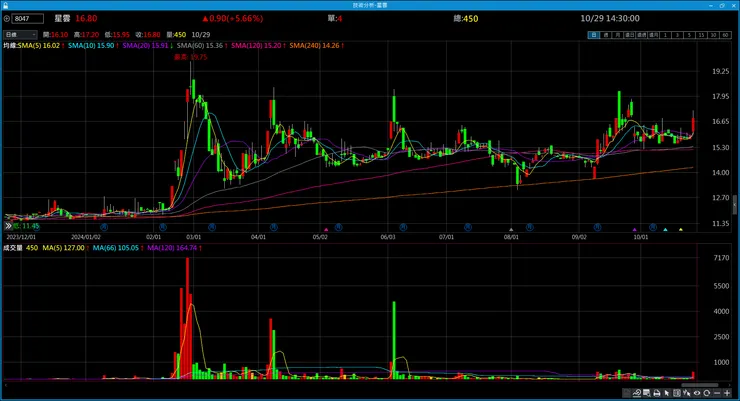Select the 還日 adjusted daily tab
Screen dimensions: 740x401
click(630, 35)
